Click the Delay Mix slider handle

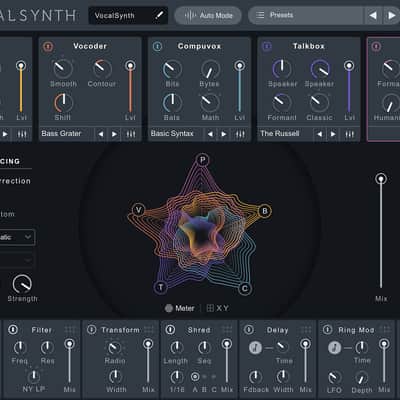point(305,344)
